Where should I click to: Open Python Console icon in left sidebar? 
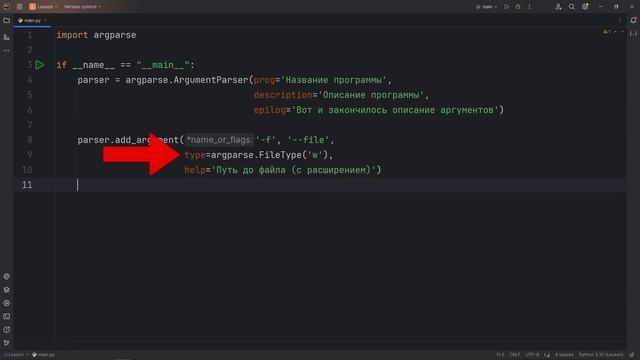7,276
